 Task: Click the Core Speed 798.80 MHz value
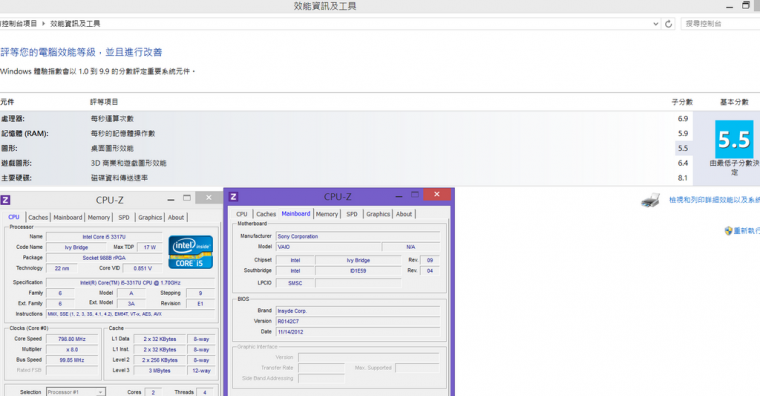coord(72,339)
